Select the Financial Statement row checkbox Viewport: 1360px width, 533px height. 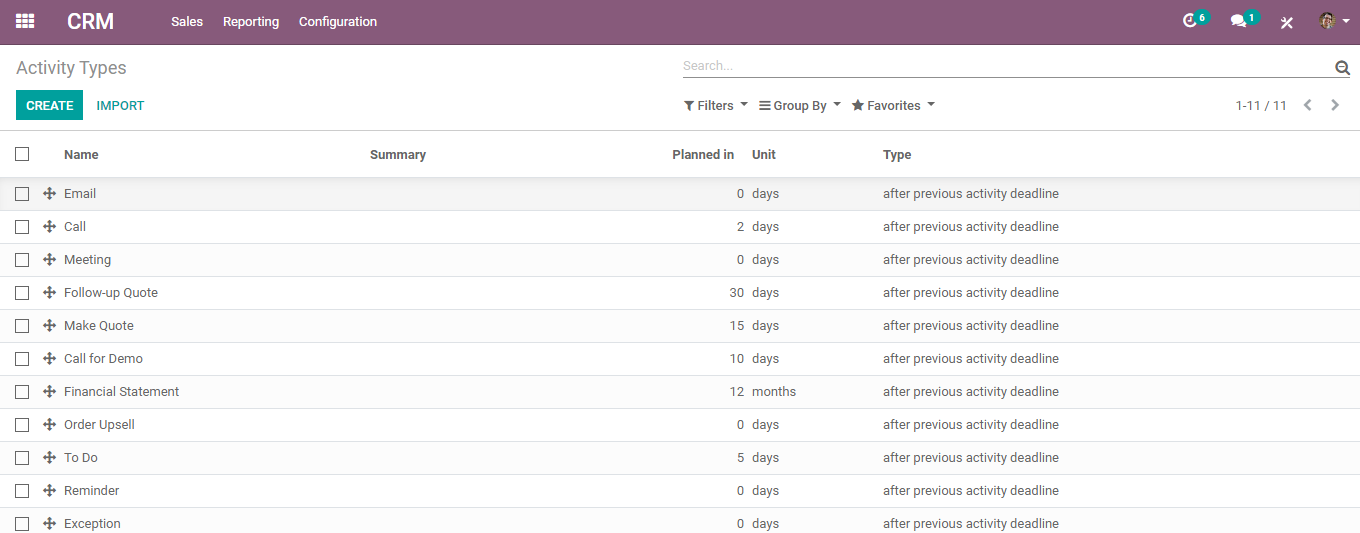coord(22,392)
